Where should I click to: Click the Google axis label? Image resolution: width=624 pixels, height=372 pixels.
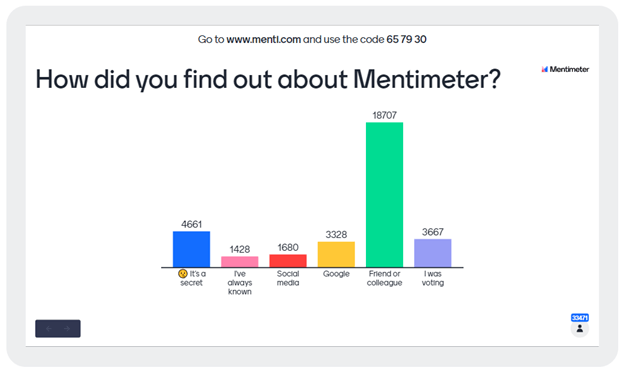pyautogui.click(x=336, y=274)
